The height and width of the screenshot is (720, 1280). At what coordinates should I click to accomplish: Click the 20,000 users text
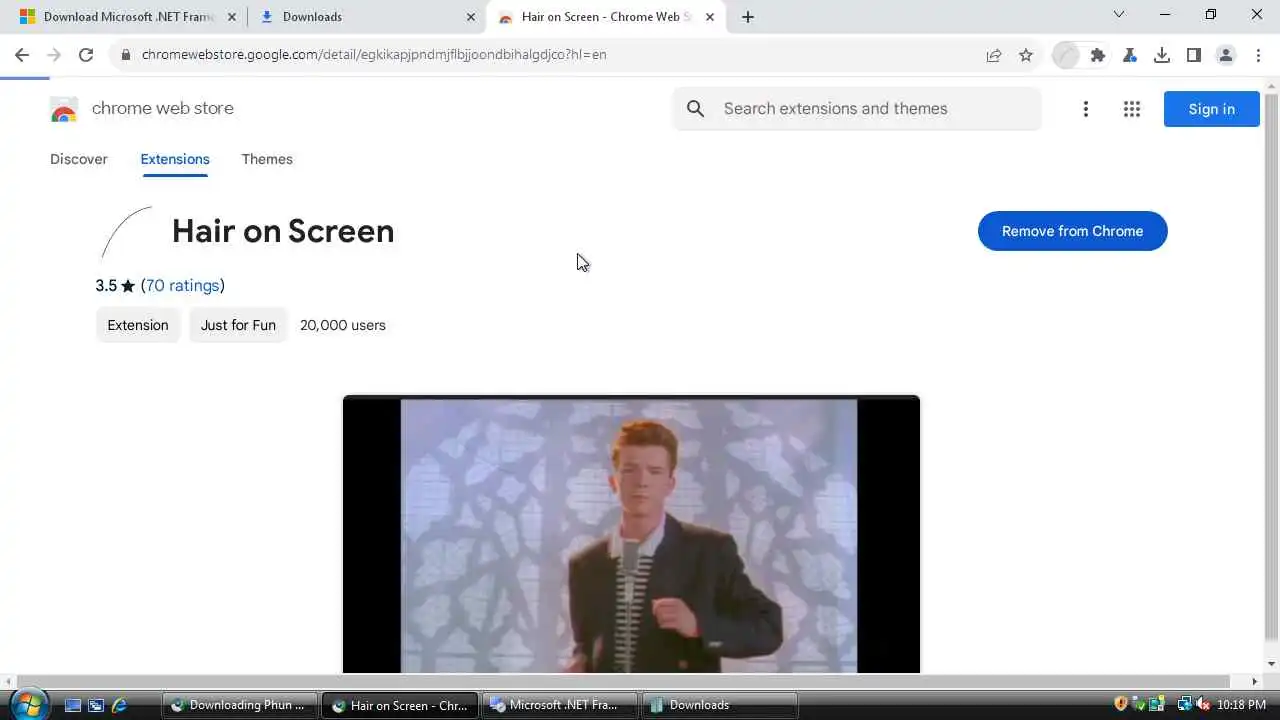343,325
